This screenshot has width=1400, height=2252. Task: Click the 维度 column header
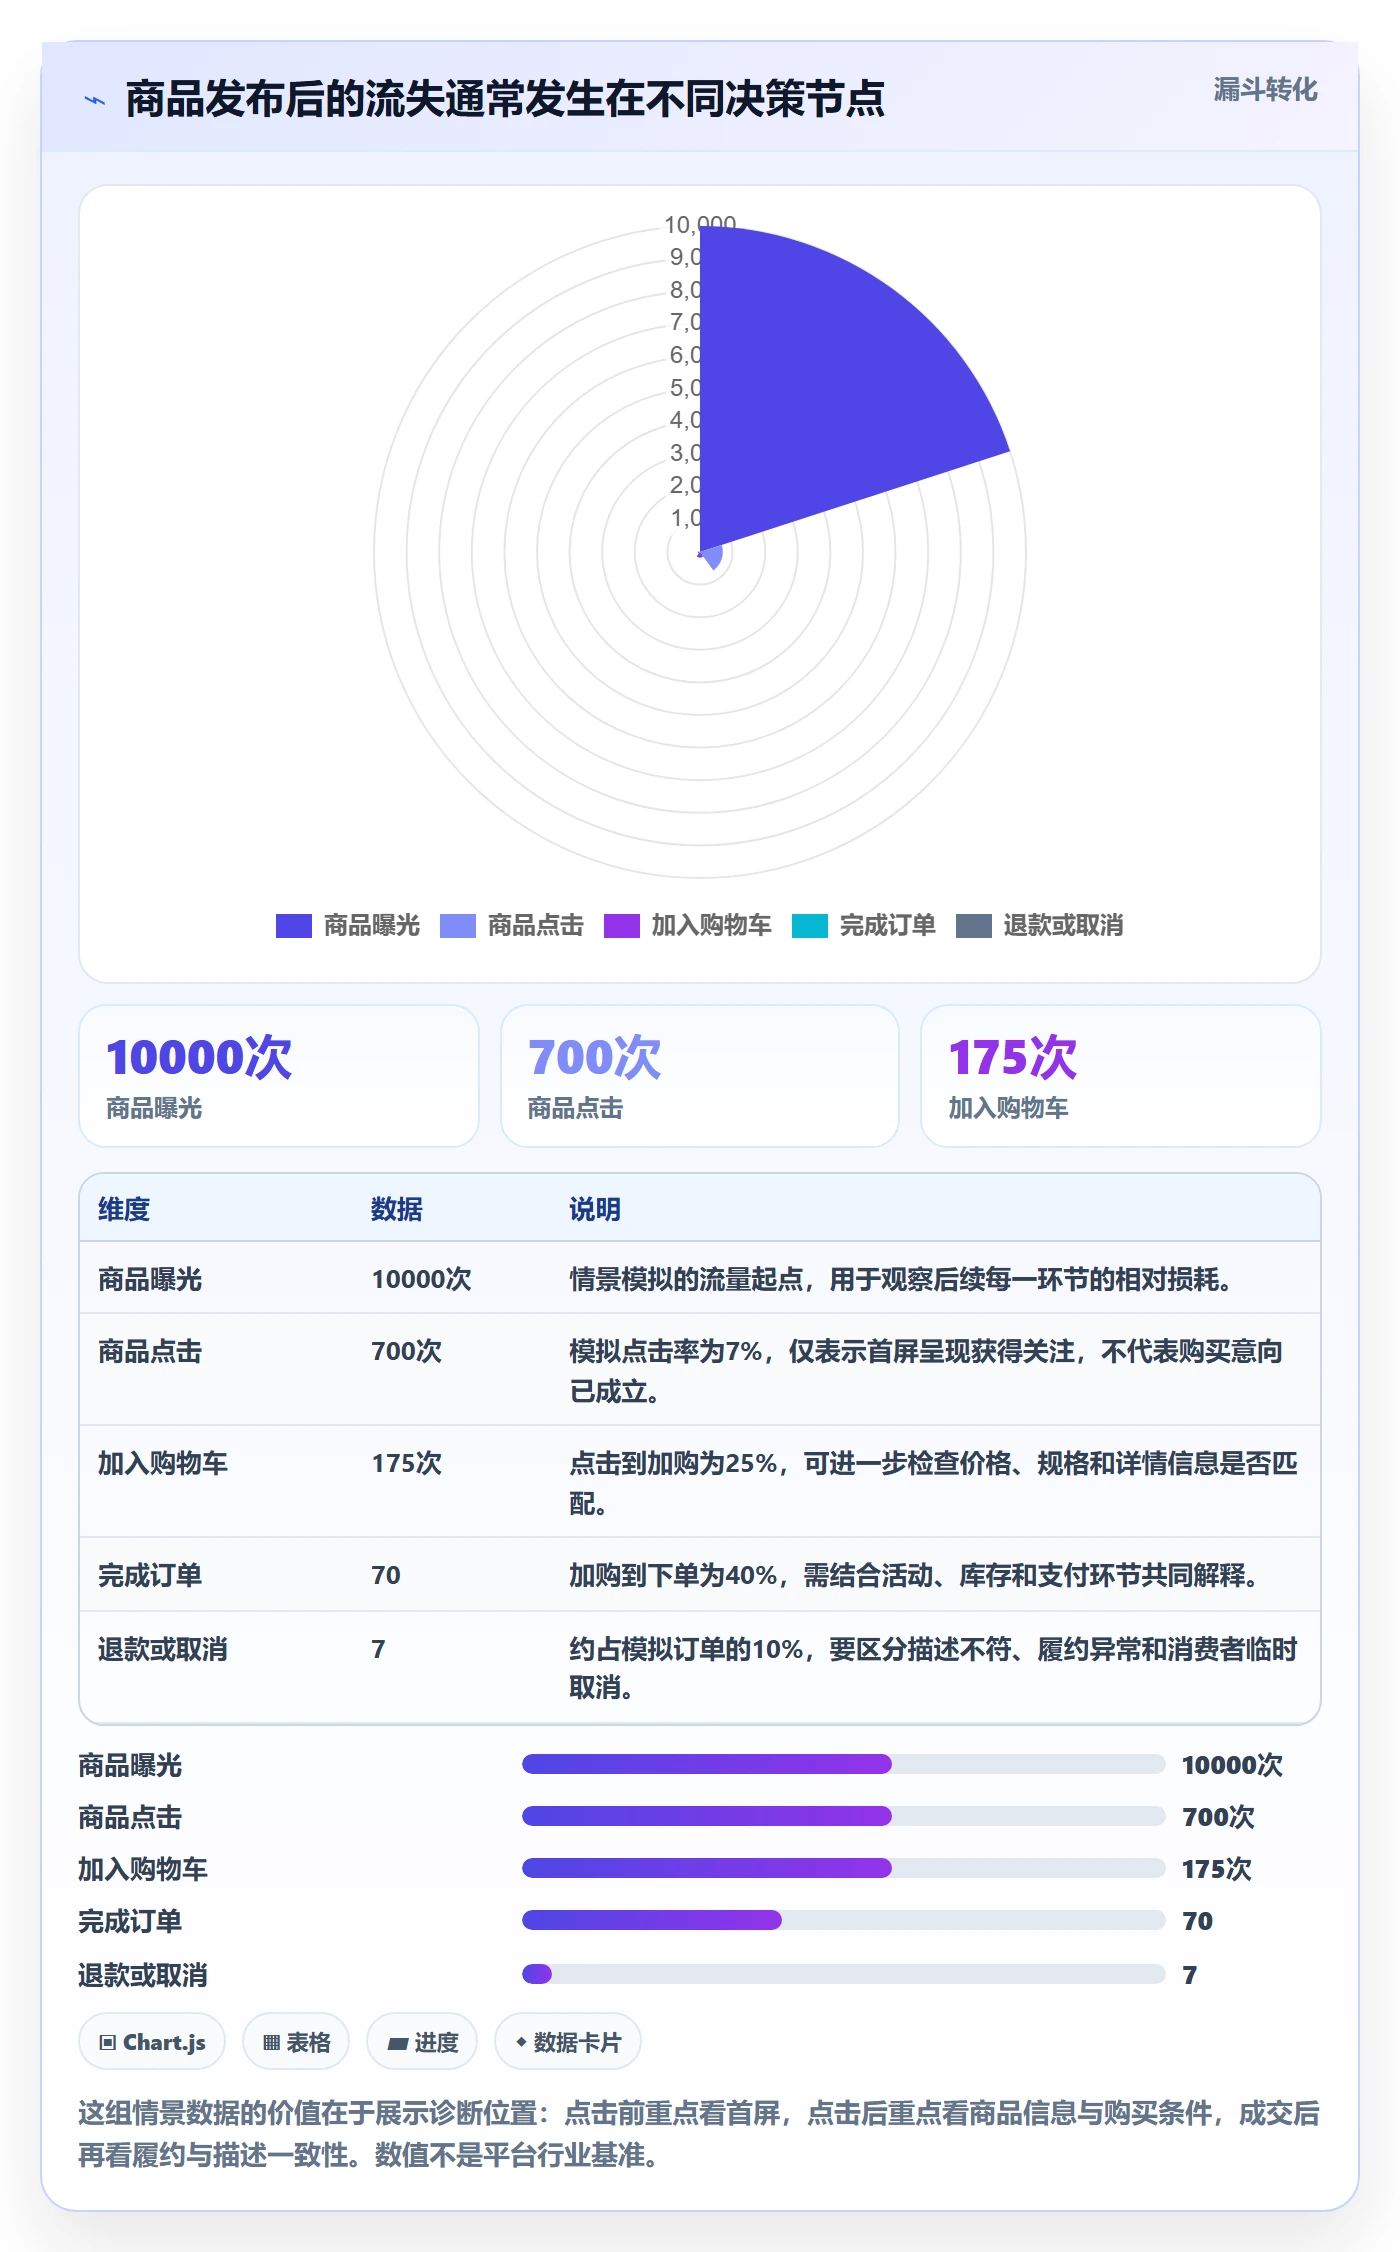[x=124, y=1209]
